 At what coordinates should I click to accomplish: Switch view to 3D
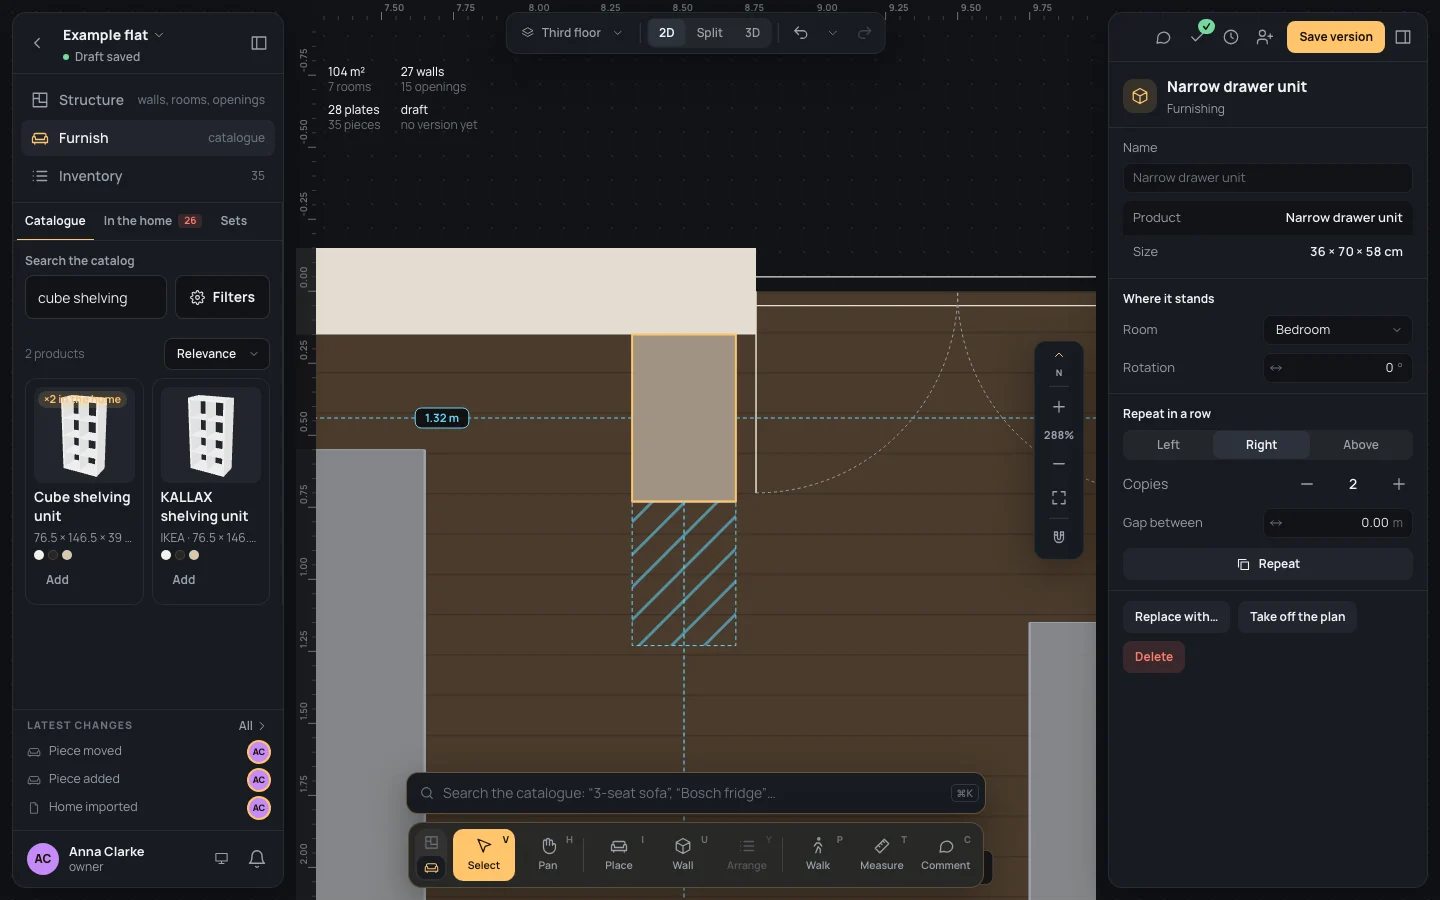[x=753, y=33]
